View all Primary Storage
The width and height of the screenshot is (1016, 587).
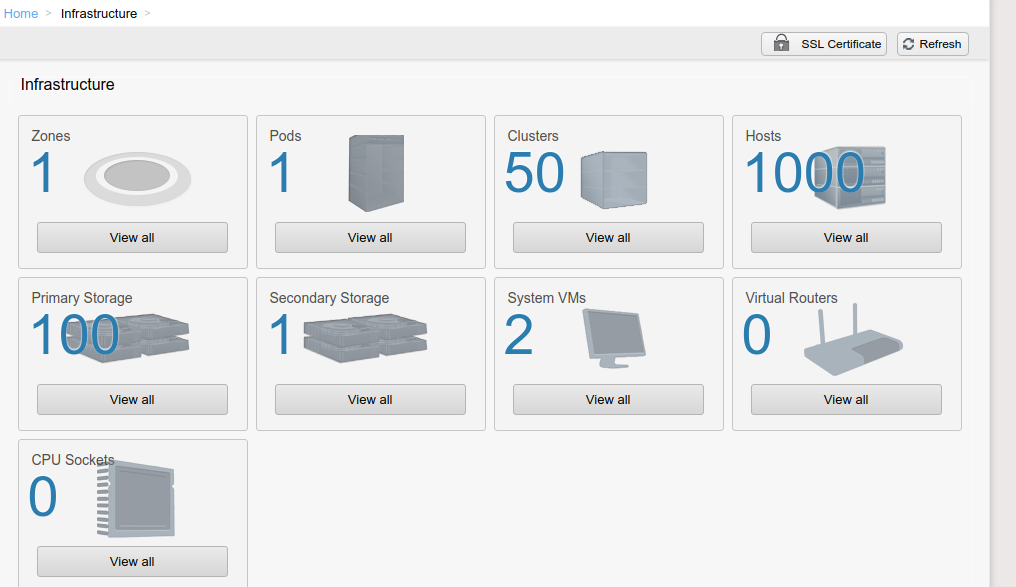132,400
